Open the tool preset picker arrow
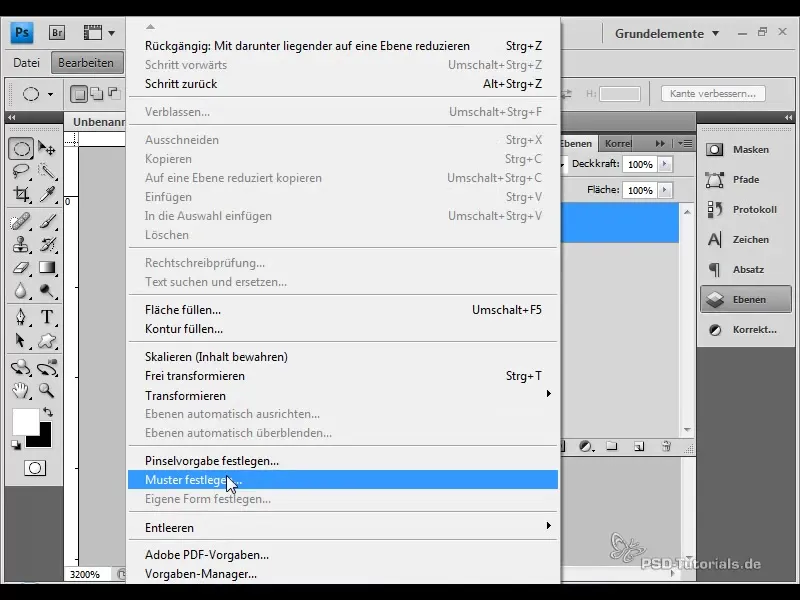Screen dimensions: 800x600 click(50, 94)
